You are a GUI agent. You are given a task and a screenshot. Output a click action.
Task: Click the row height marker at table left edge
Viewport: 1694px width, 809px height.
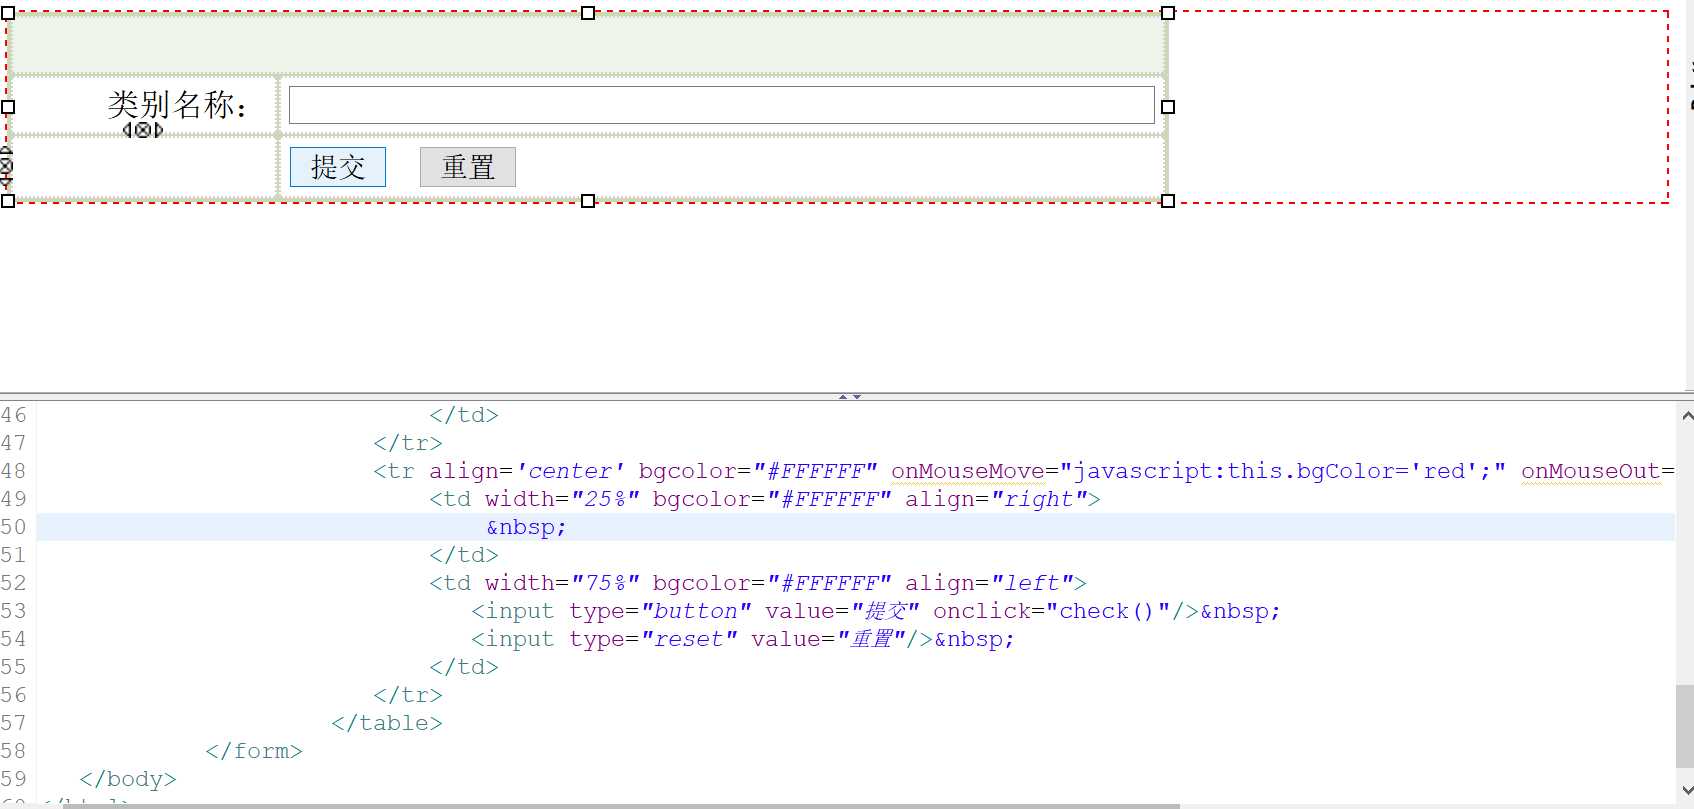tap(6, 167)
